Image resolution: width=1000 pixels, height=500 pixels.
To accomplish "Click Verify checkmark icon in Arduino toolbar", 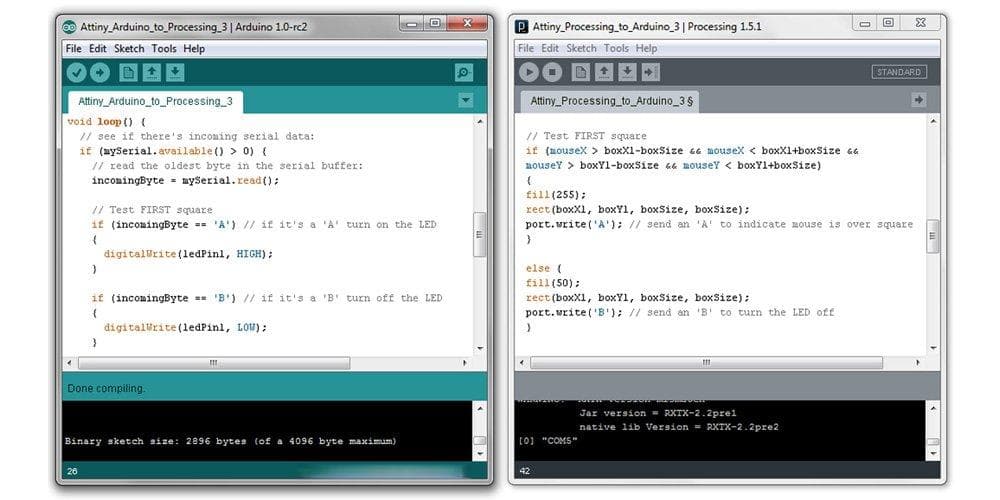I will (77, 73).
